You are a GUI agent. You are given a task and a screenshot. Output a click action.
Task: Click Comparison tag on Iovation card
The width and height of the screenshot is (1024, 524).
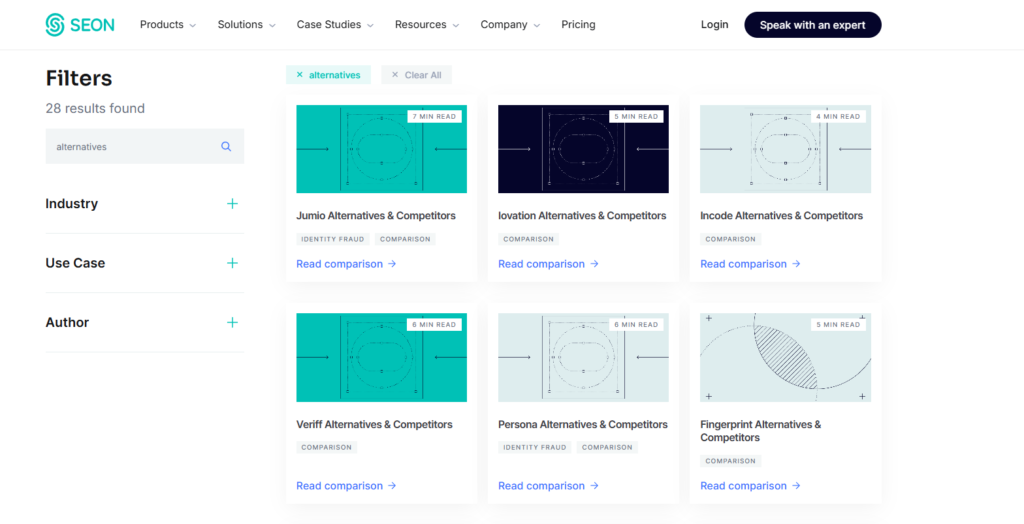[528, 239]
